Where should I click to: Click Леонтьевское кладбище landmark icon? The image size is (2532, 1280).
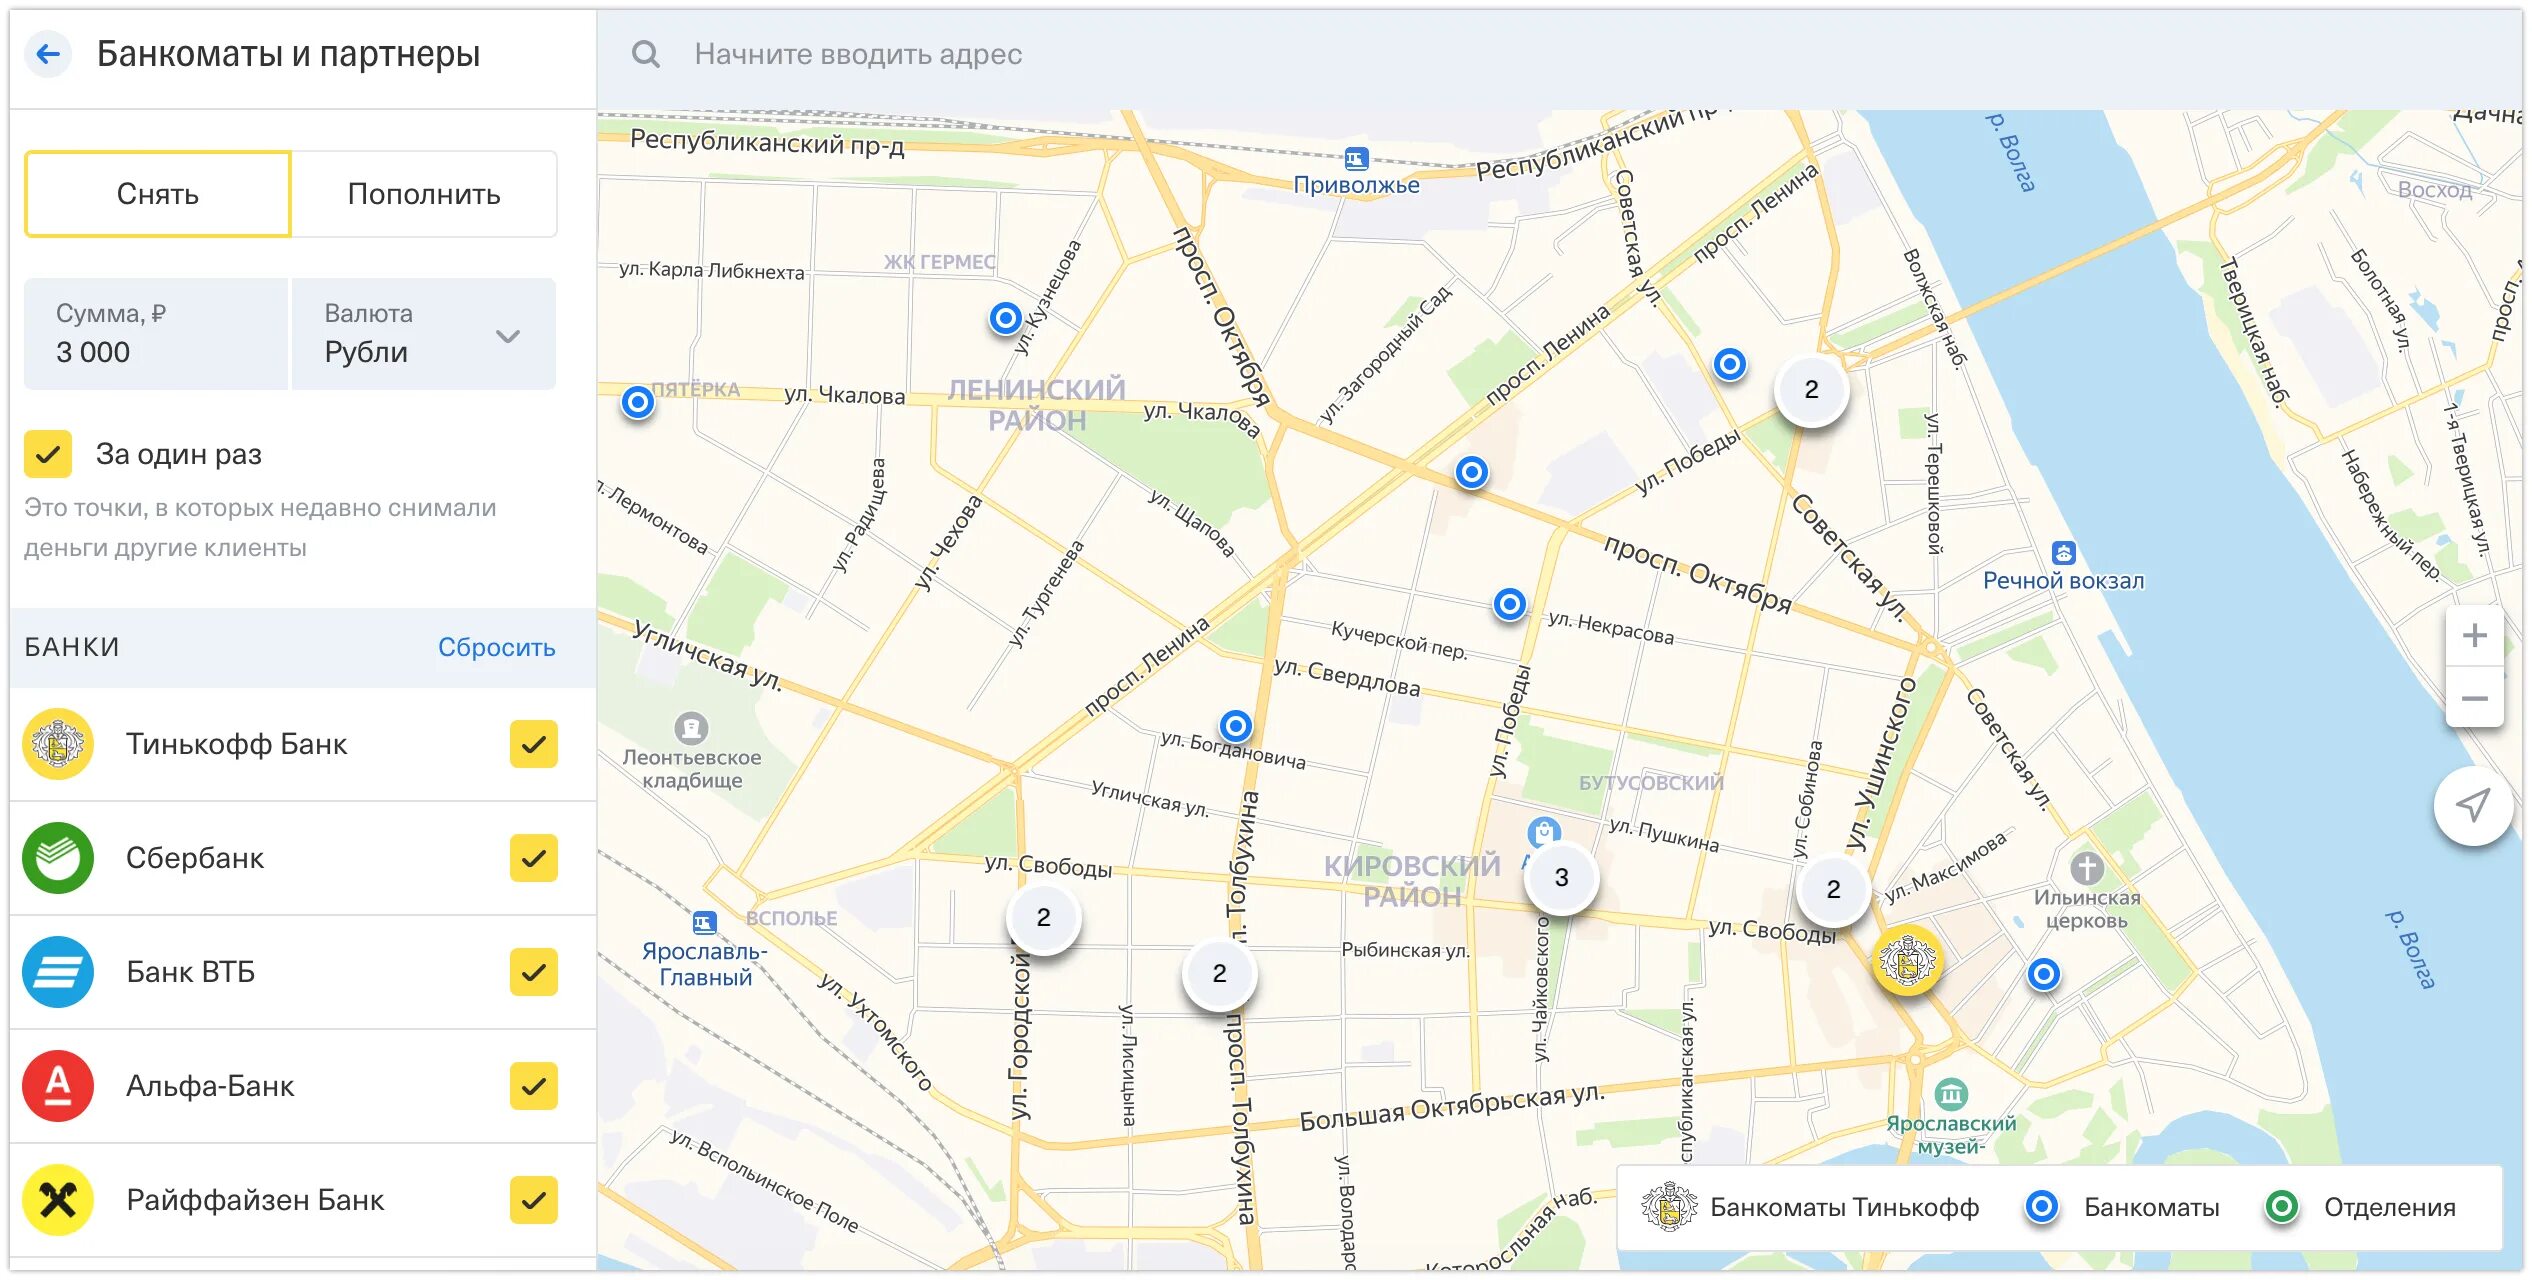click(691, 728)
